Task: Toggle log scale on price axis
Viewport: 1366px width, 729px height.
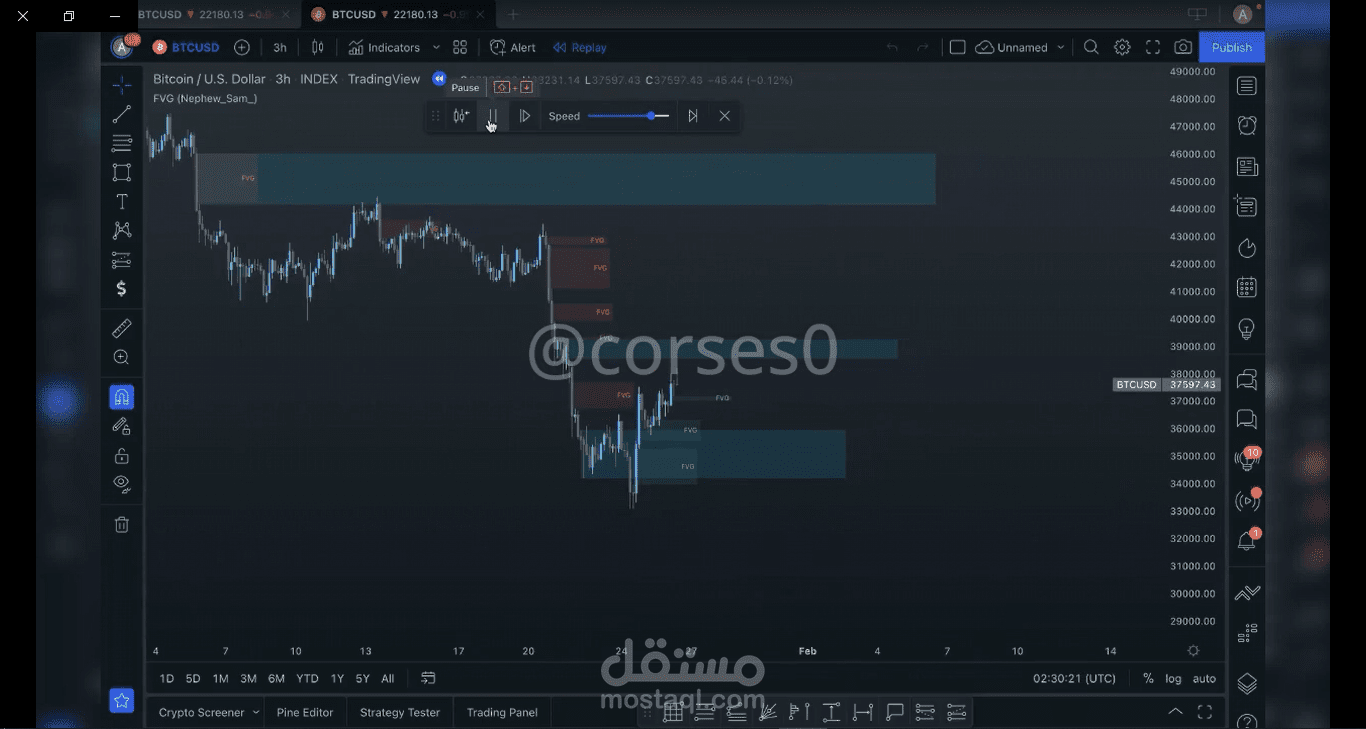Action: (x=1173, y=678)
